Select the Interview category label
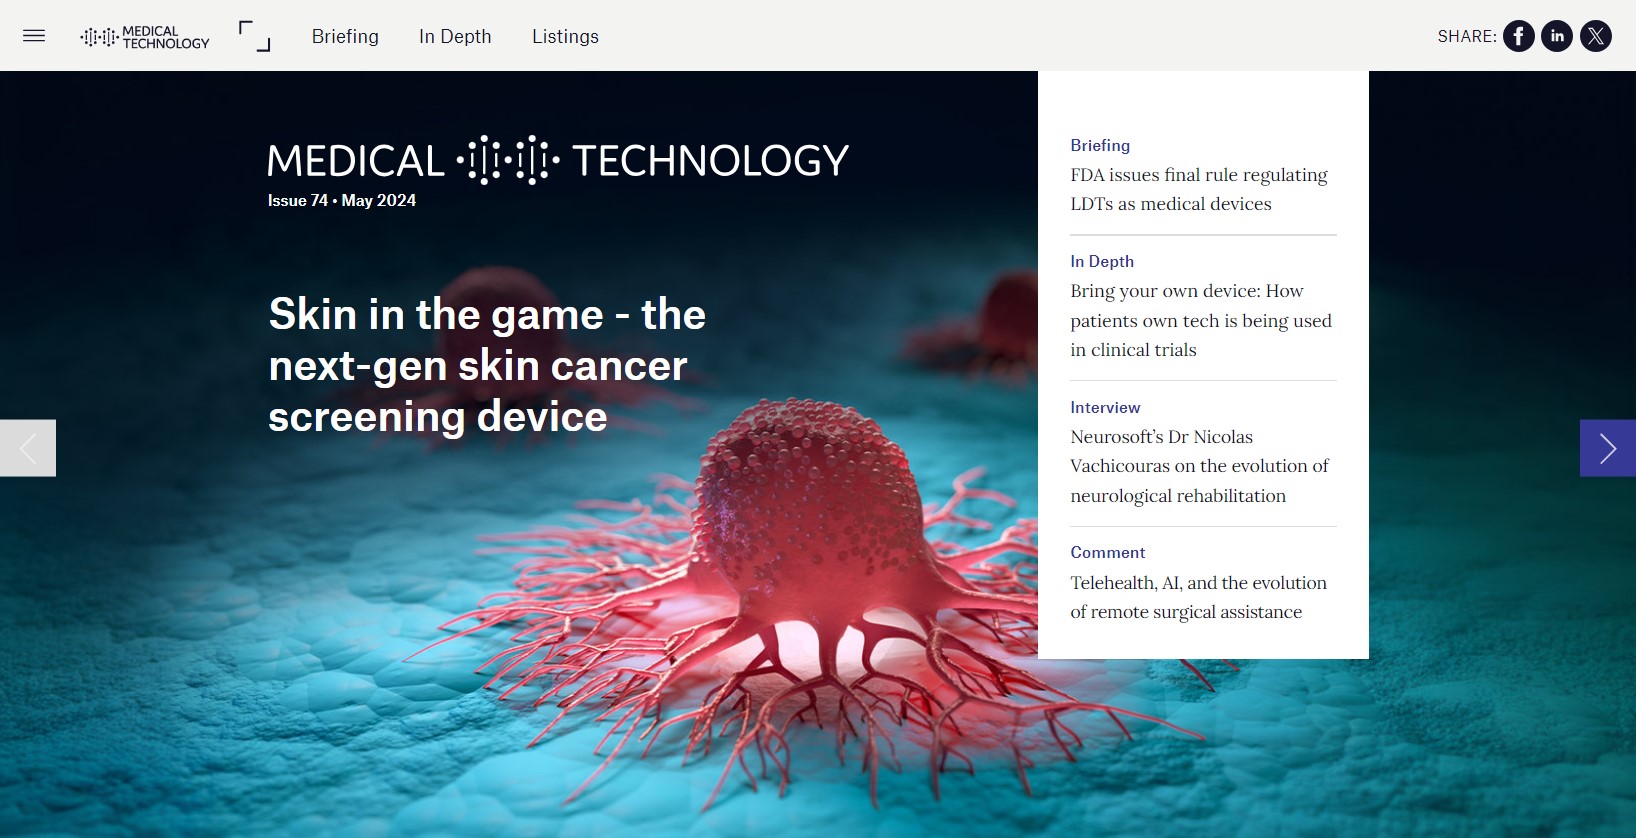Viewport: 1636px width, 838px height. point(1105,407)
